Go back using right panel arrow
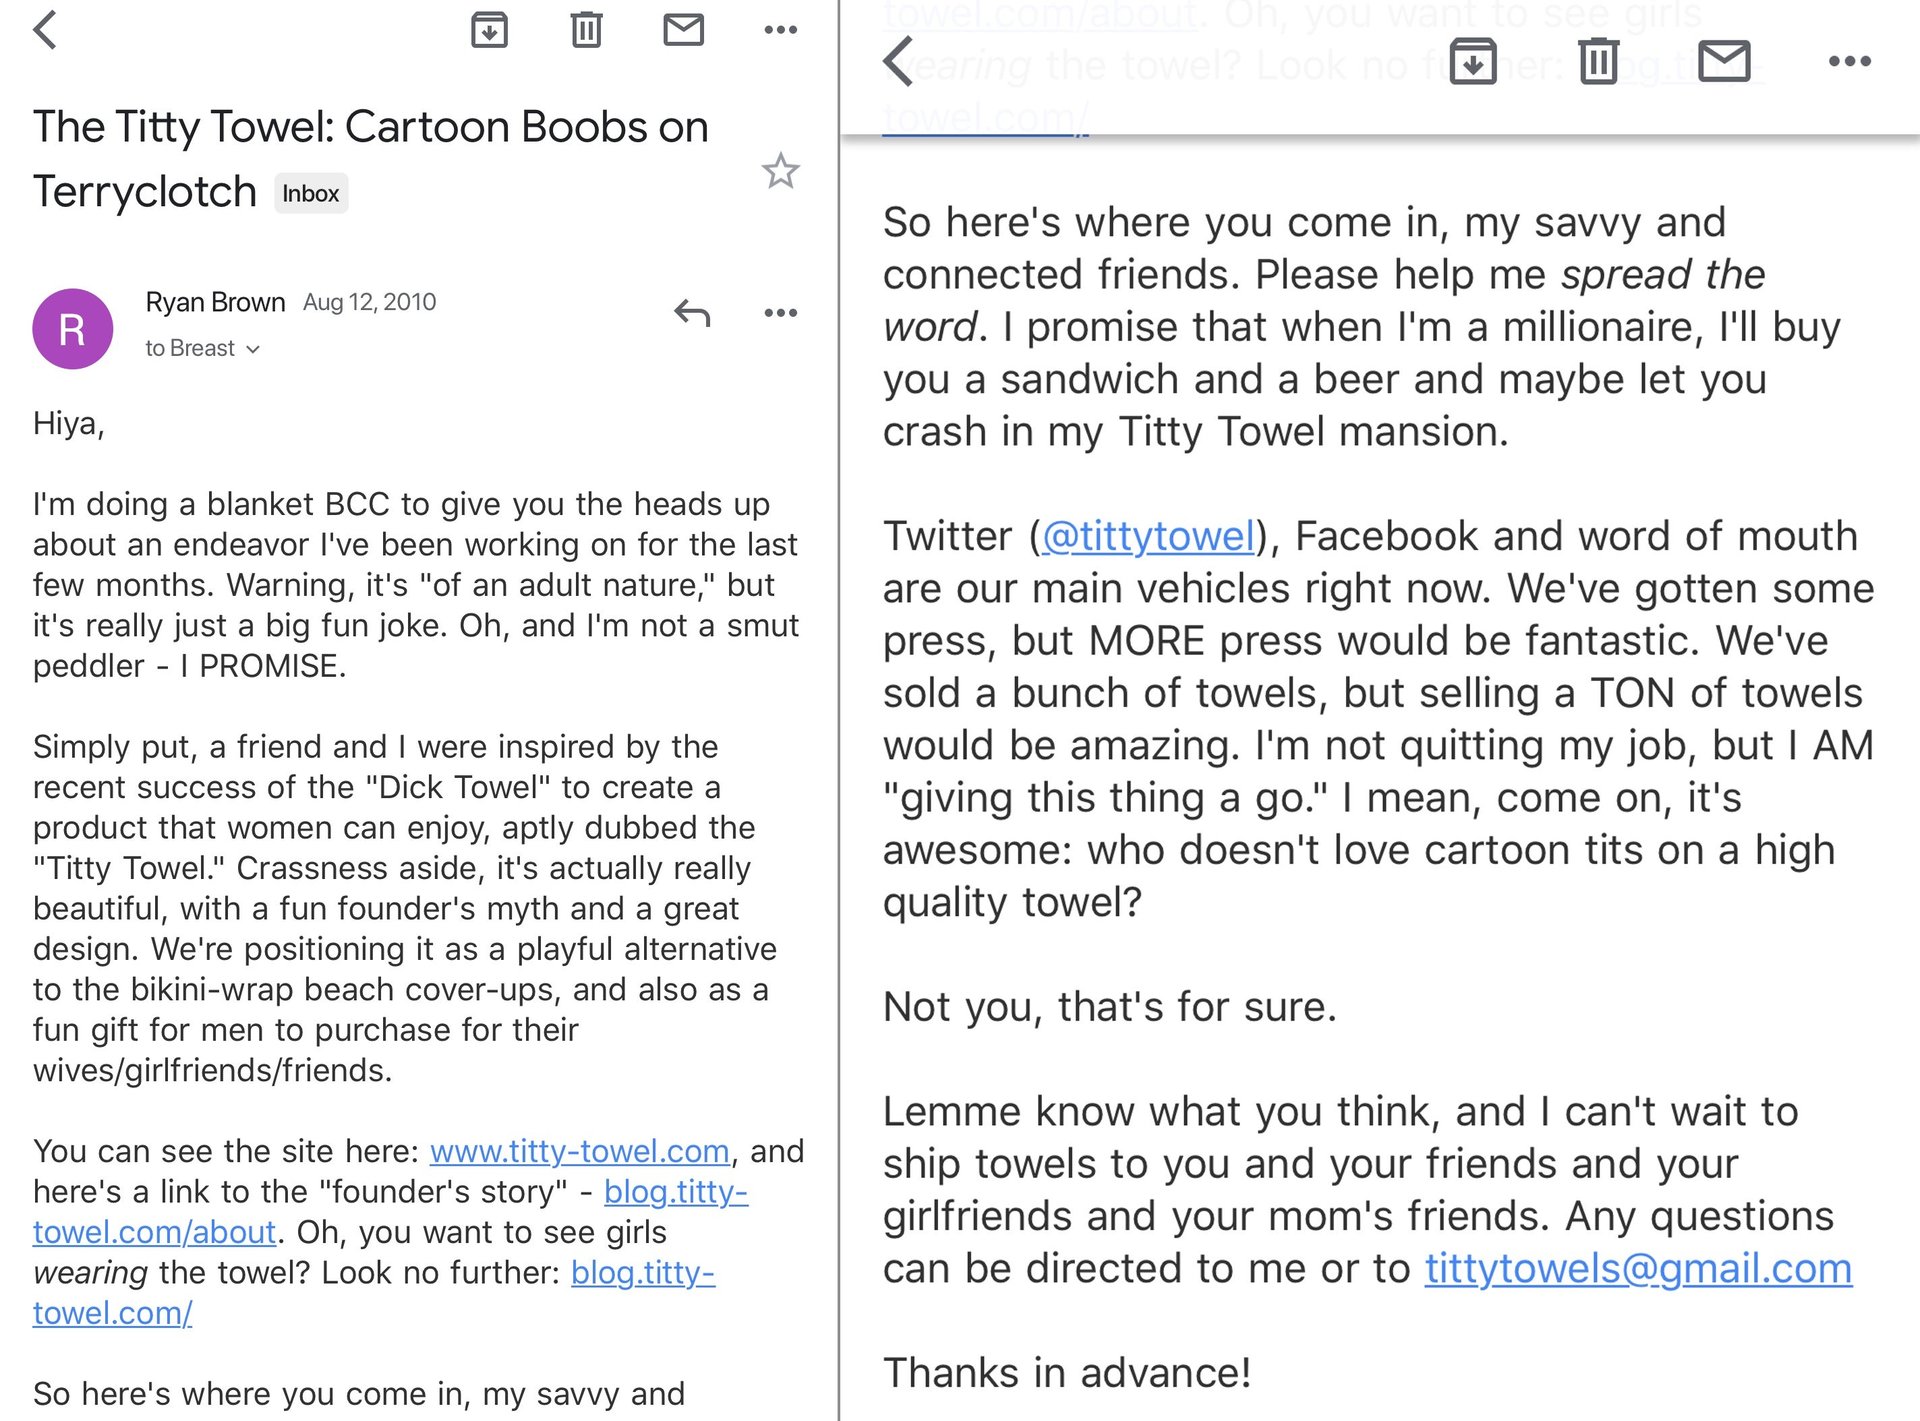 tap(899, 62)
